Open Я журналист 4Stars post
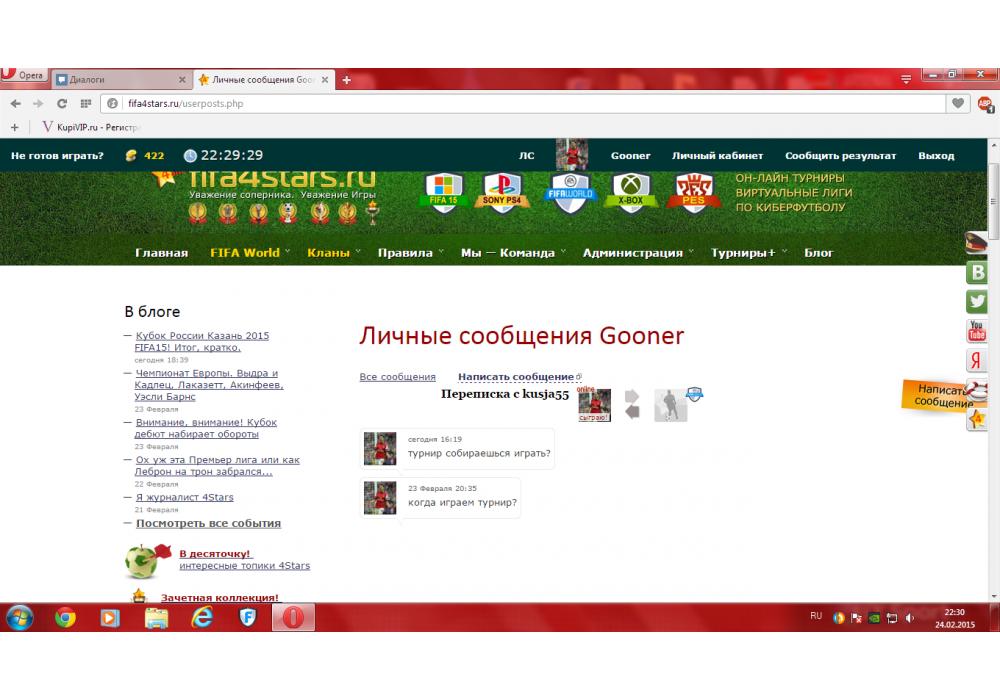This screenshot has height=700, width=1000. point(184,497)
